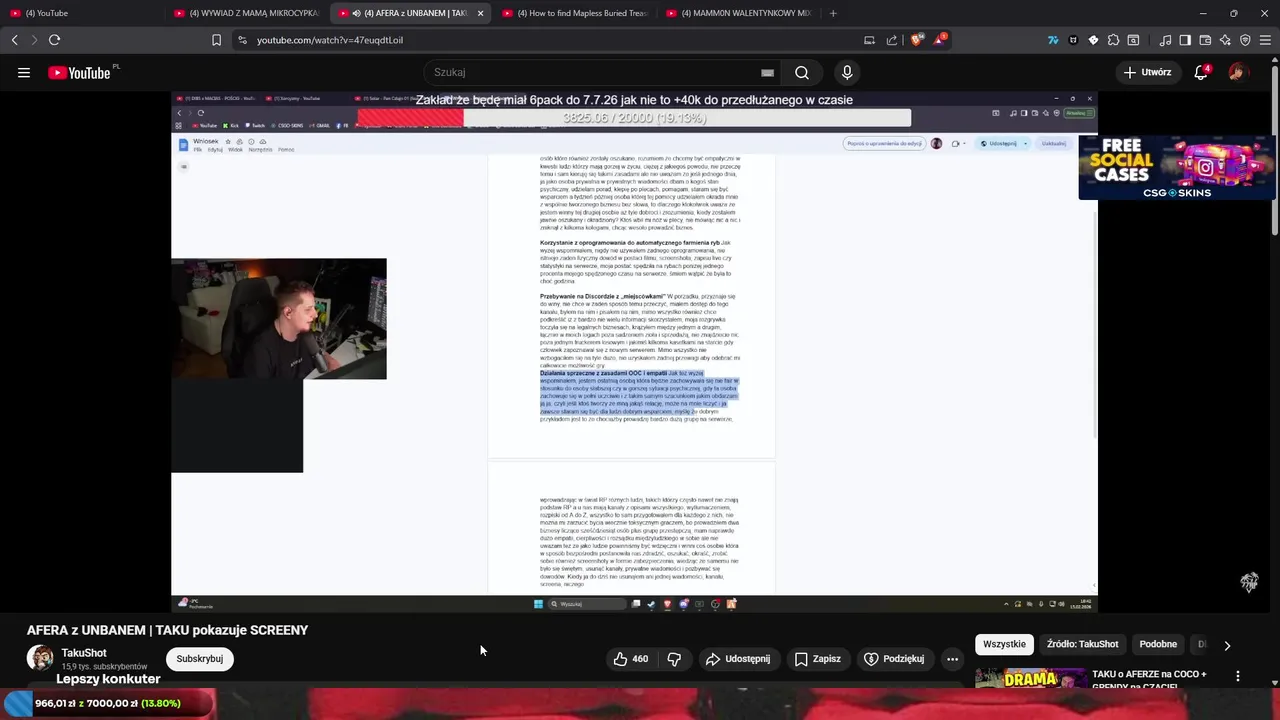The image size is (1280, 720).
Task: Open Leo AI sparkle icon
Action: [x=1225, y=40]
